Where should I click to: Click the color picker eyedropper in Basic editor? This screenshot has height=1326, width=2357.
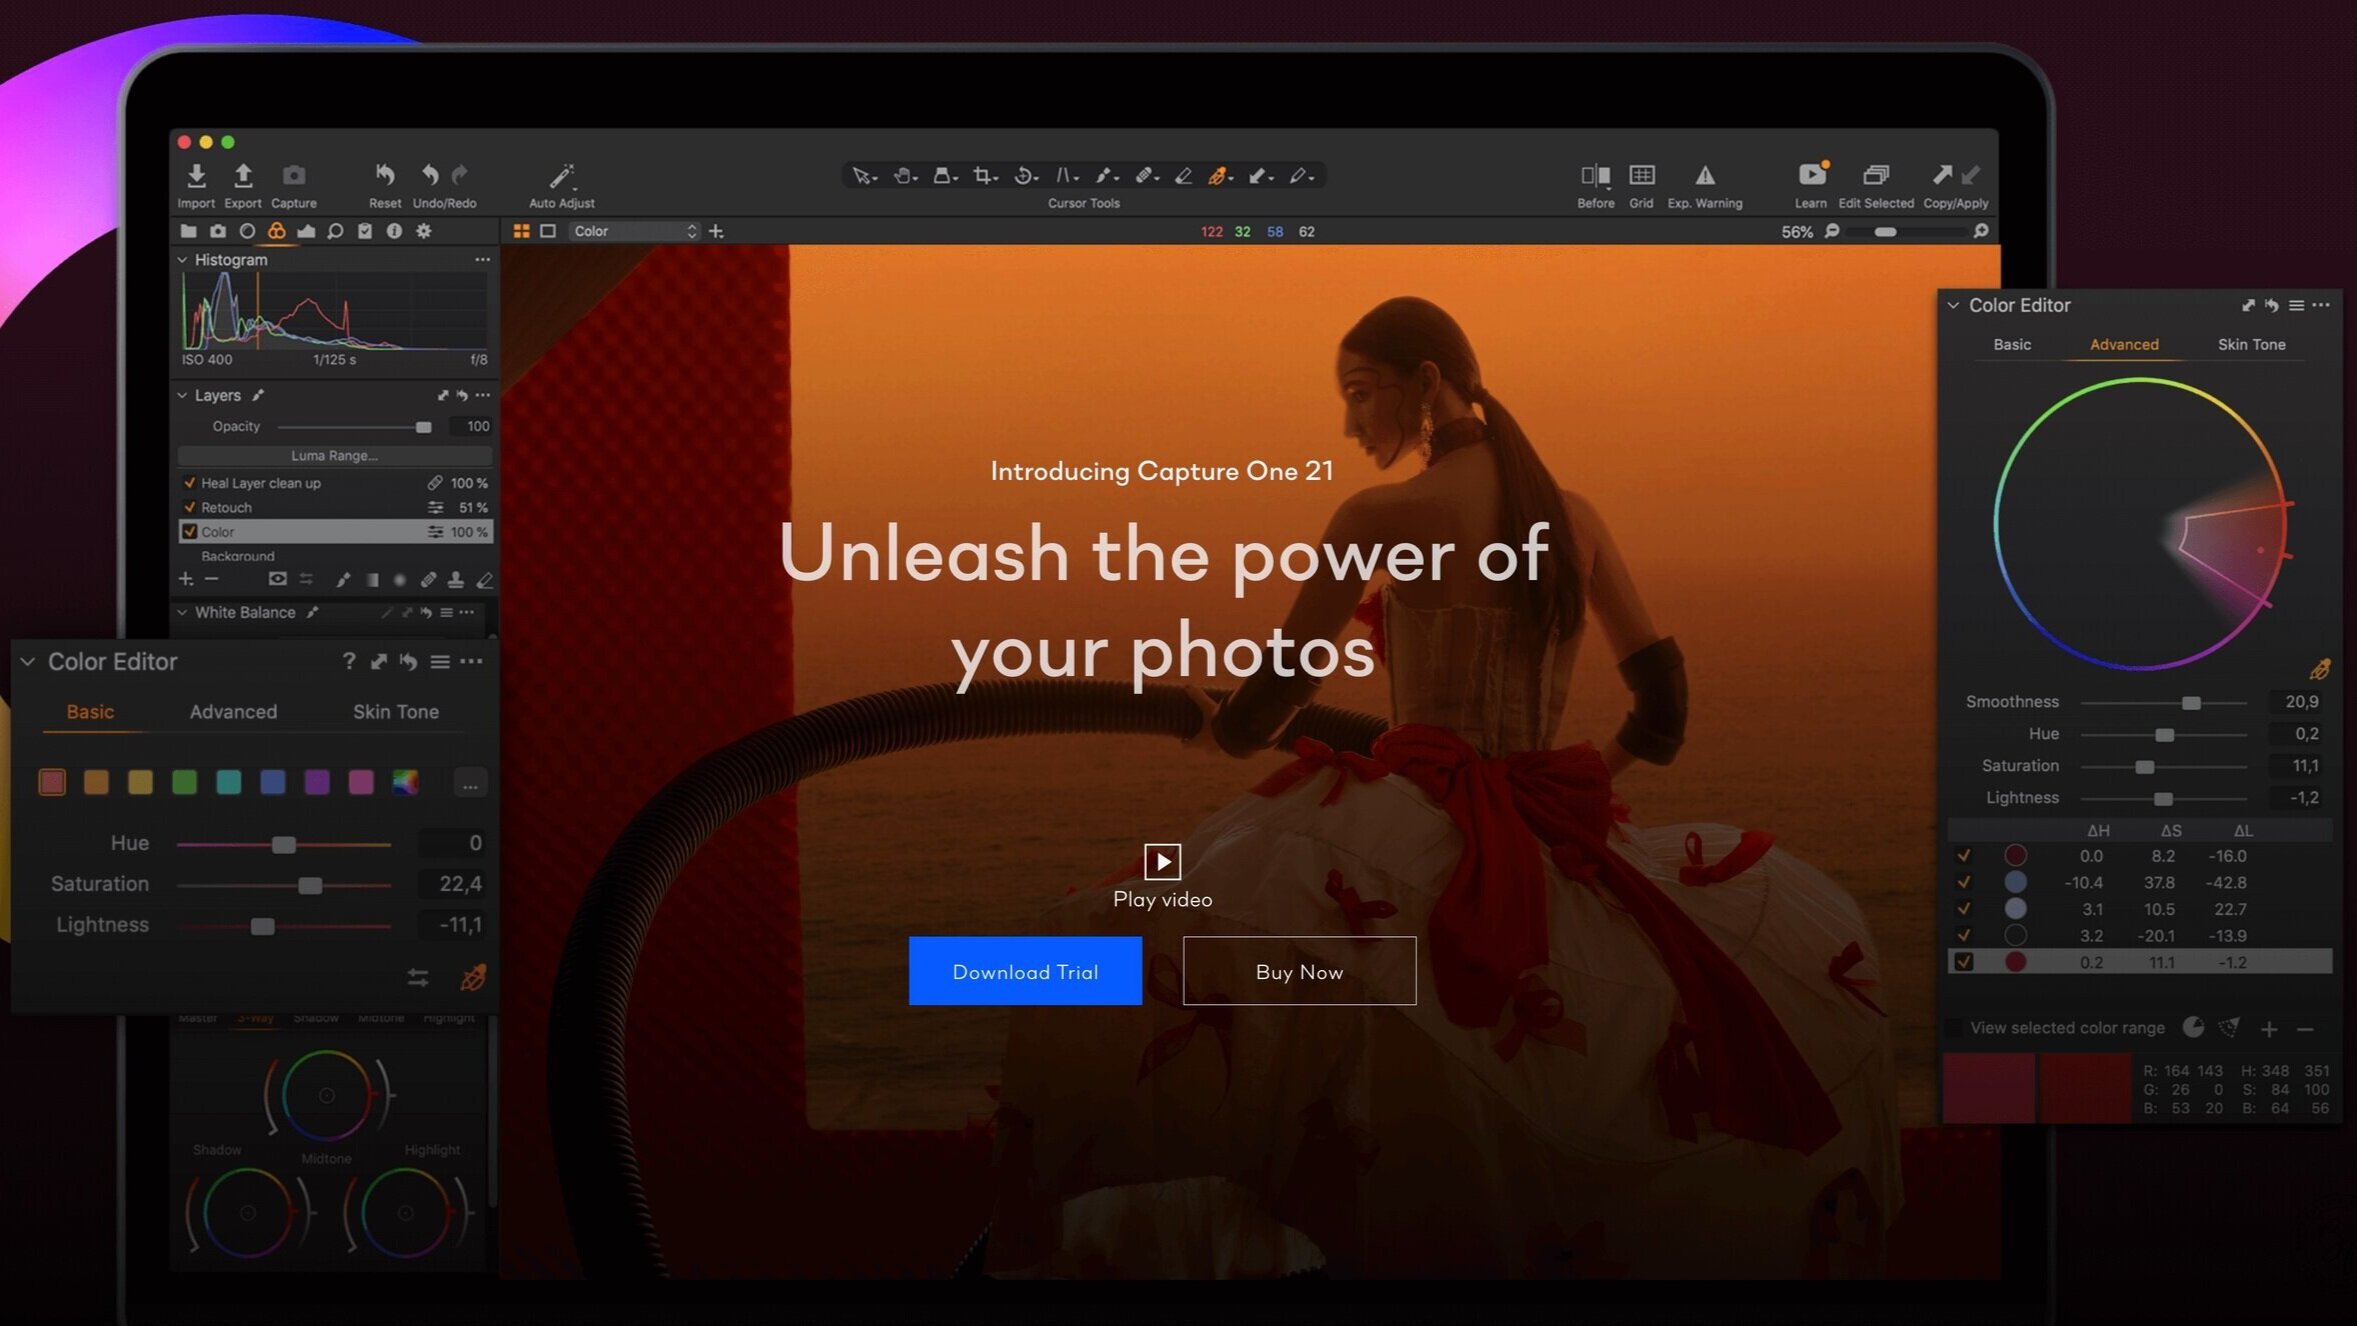pyautogui.click(x=473, y=977)
